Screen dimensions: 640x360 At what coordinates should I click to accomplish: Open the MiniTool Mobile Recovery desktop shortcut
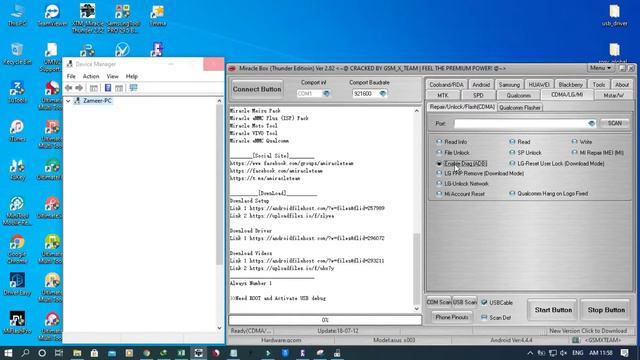click(x=17, y=211)
